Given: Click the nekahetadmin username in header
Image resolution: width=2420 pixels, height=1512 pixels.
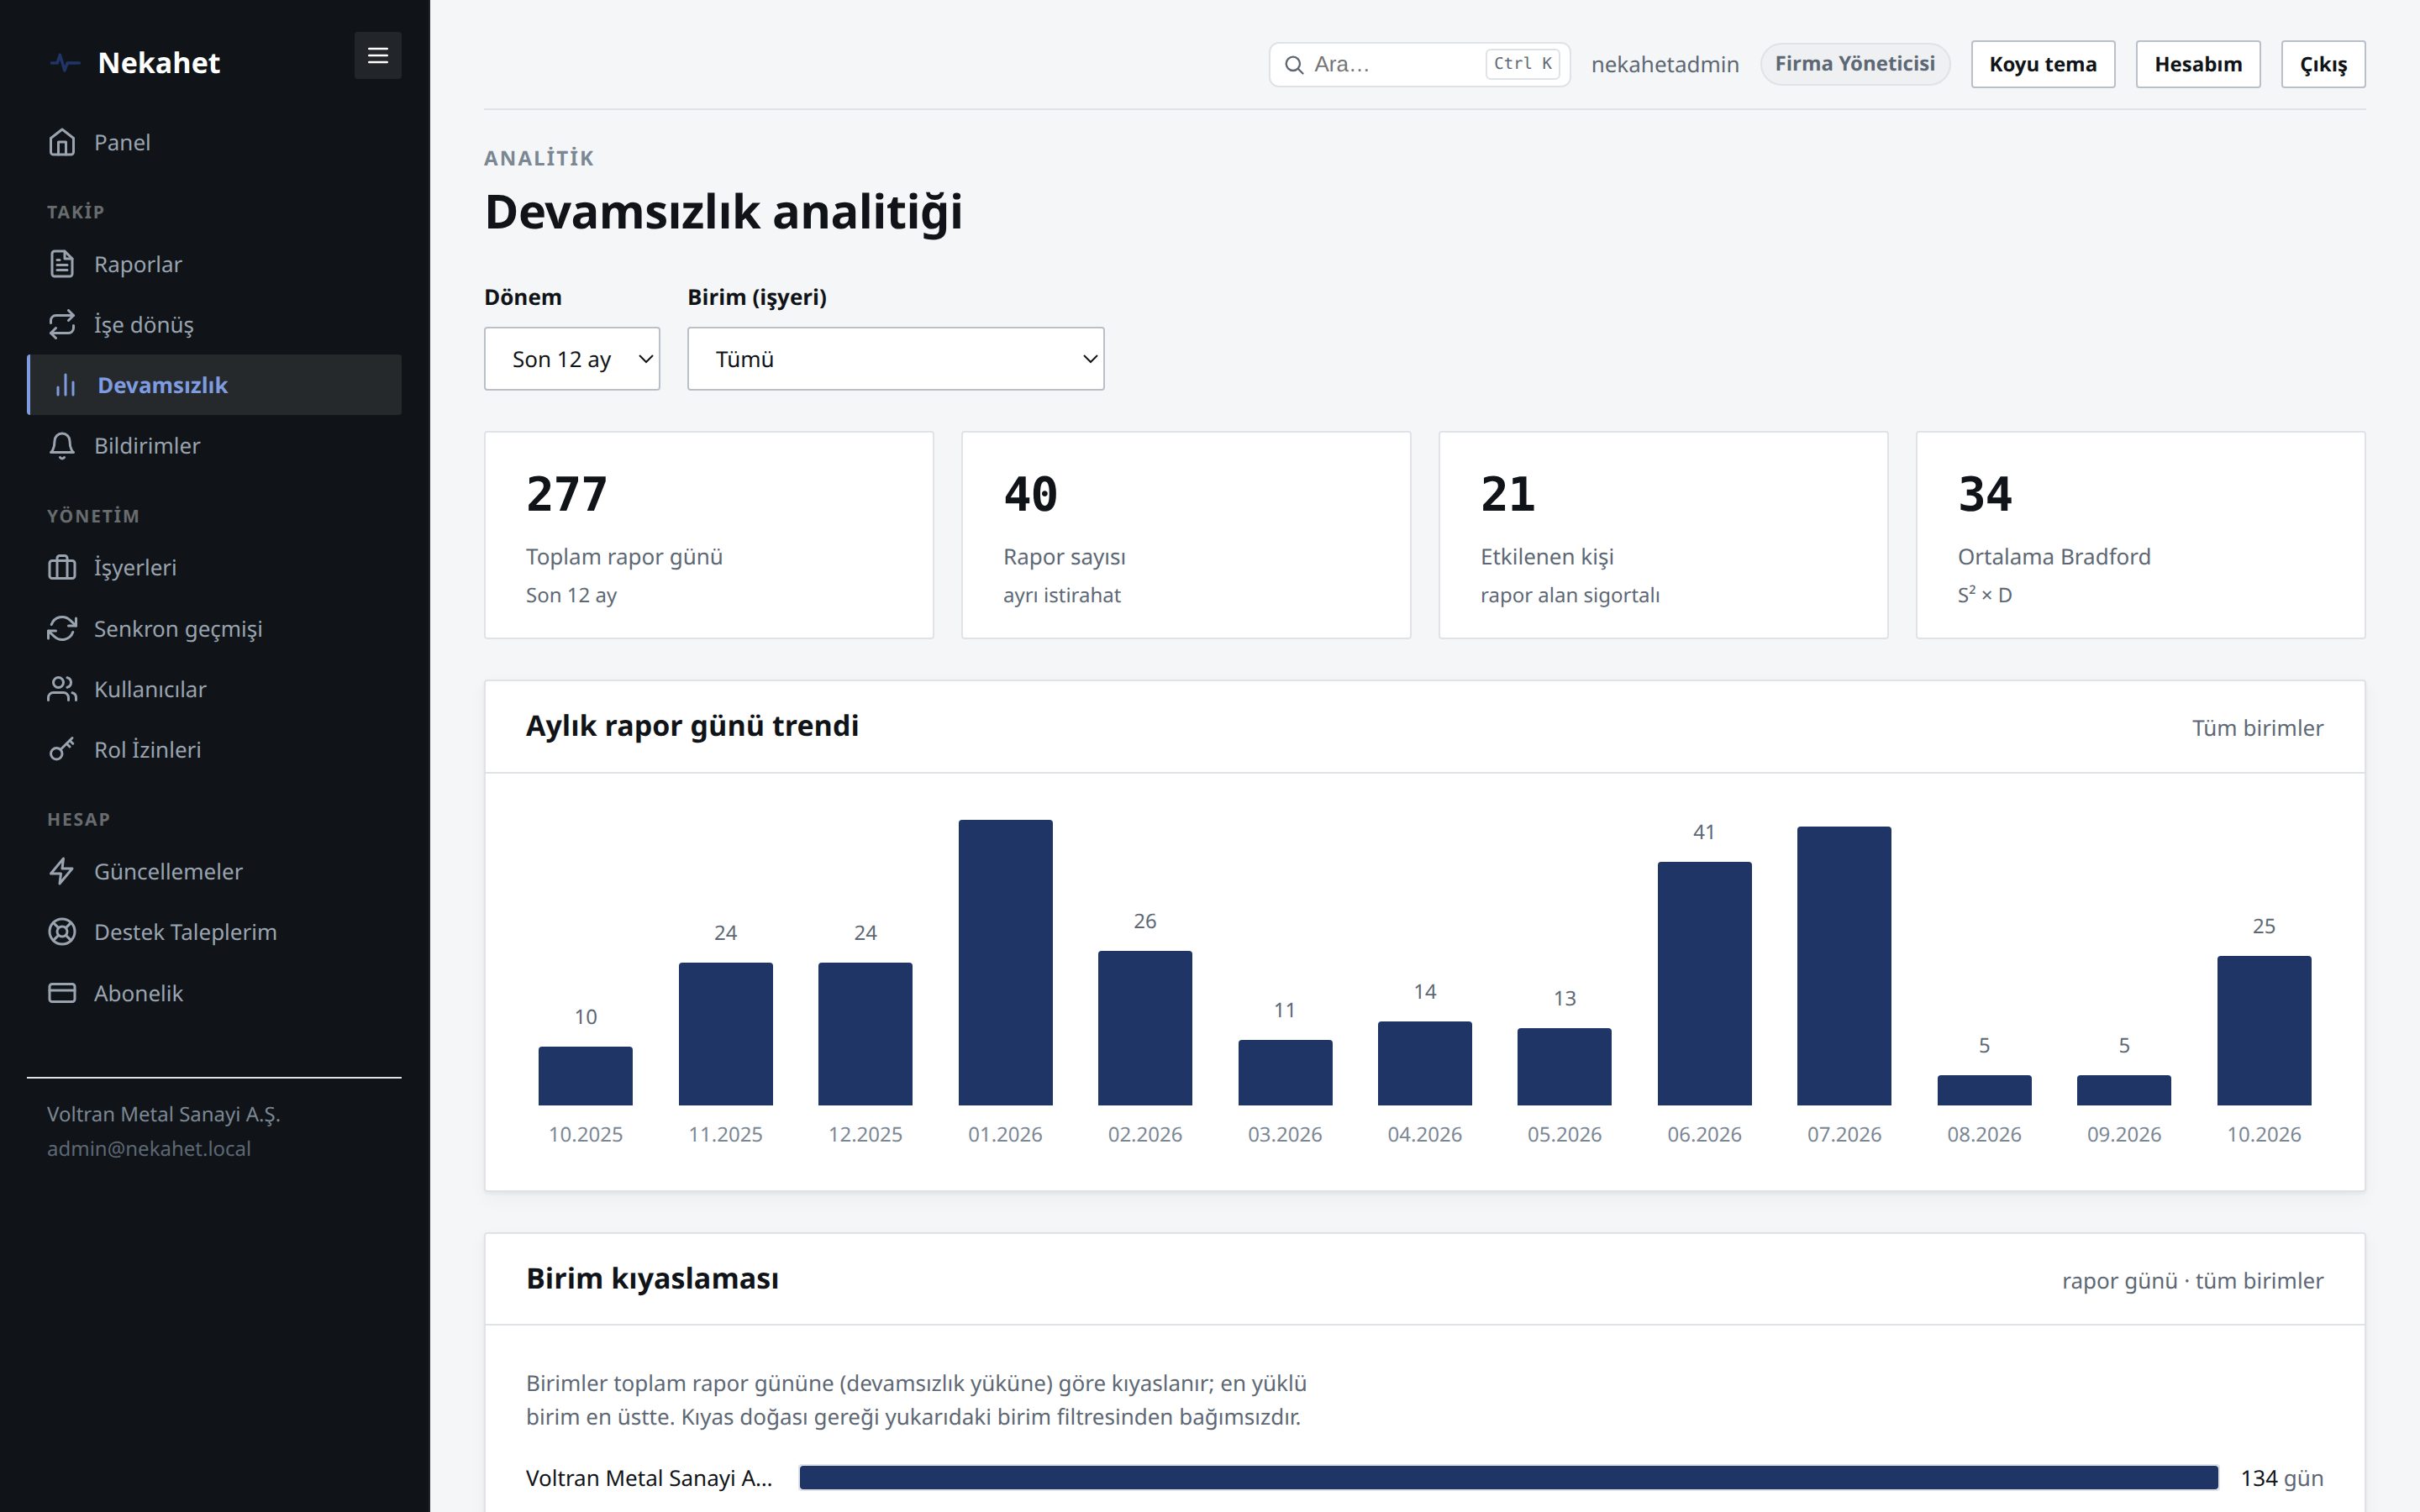Looking at the screenshot, I should click(1664, 64).
